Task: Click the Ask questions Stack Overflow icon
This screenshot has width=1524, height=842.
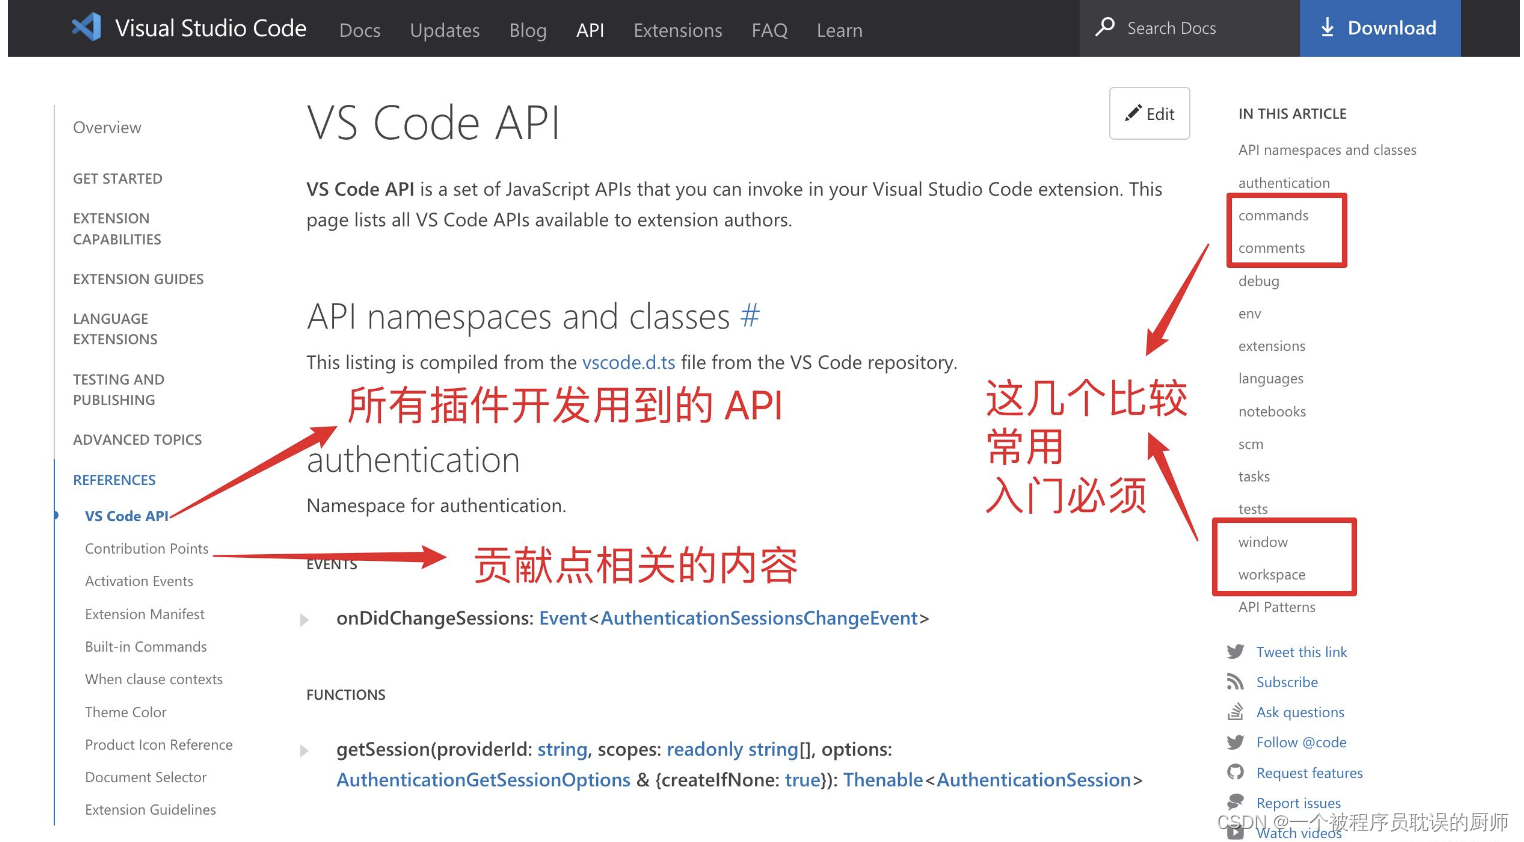Action: click(1236, 711)
